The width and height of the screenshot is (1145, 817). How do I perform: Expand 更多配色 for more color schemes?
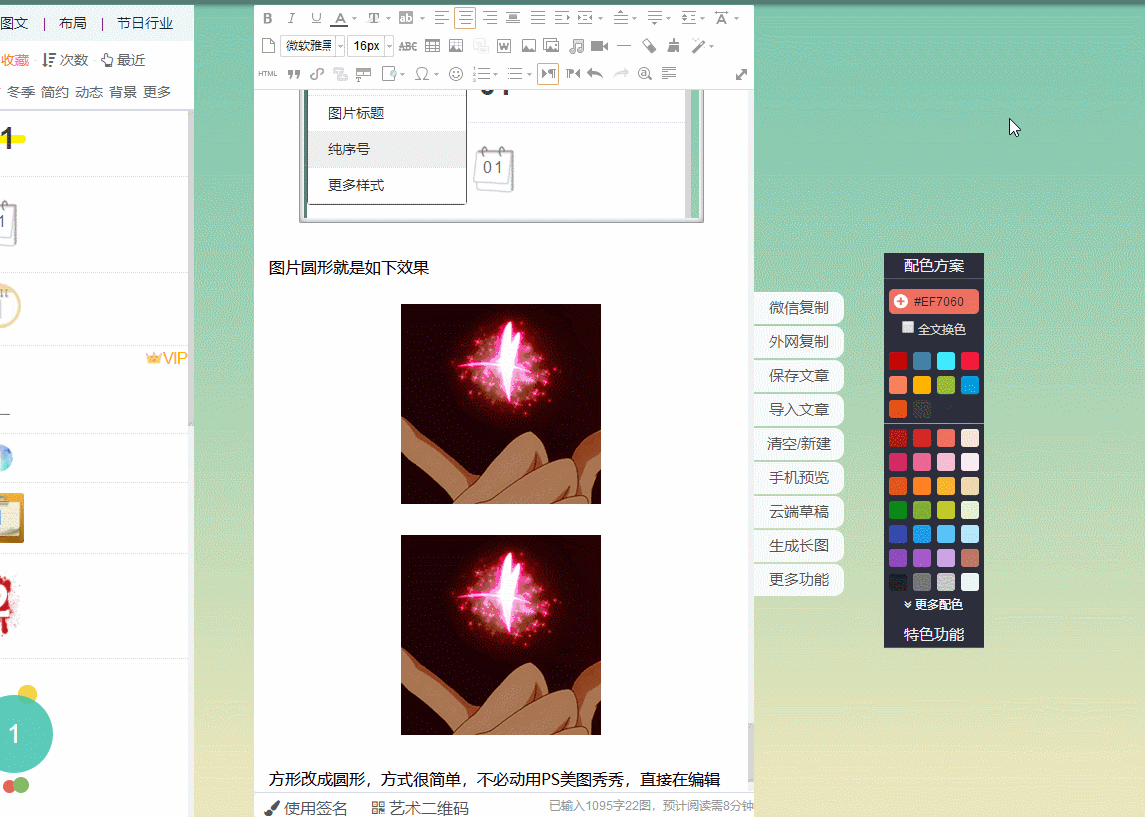click(x=933, y=605)
